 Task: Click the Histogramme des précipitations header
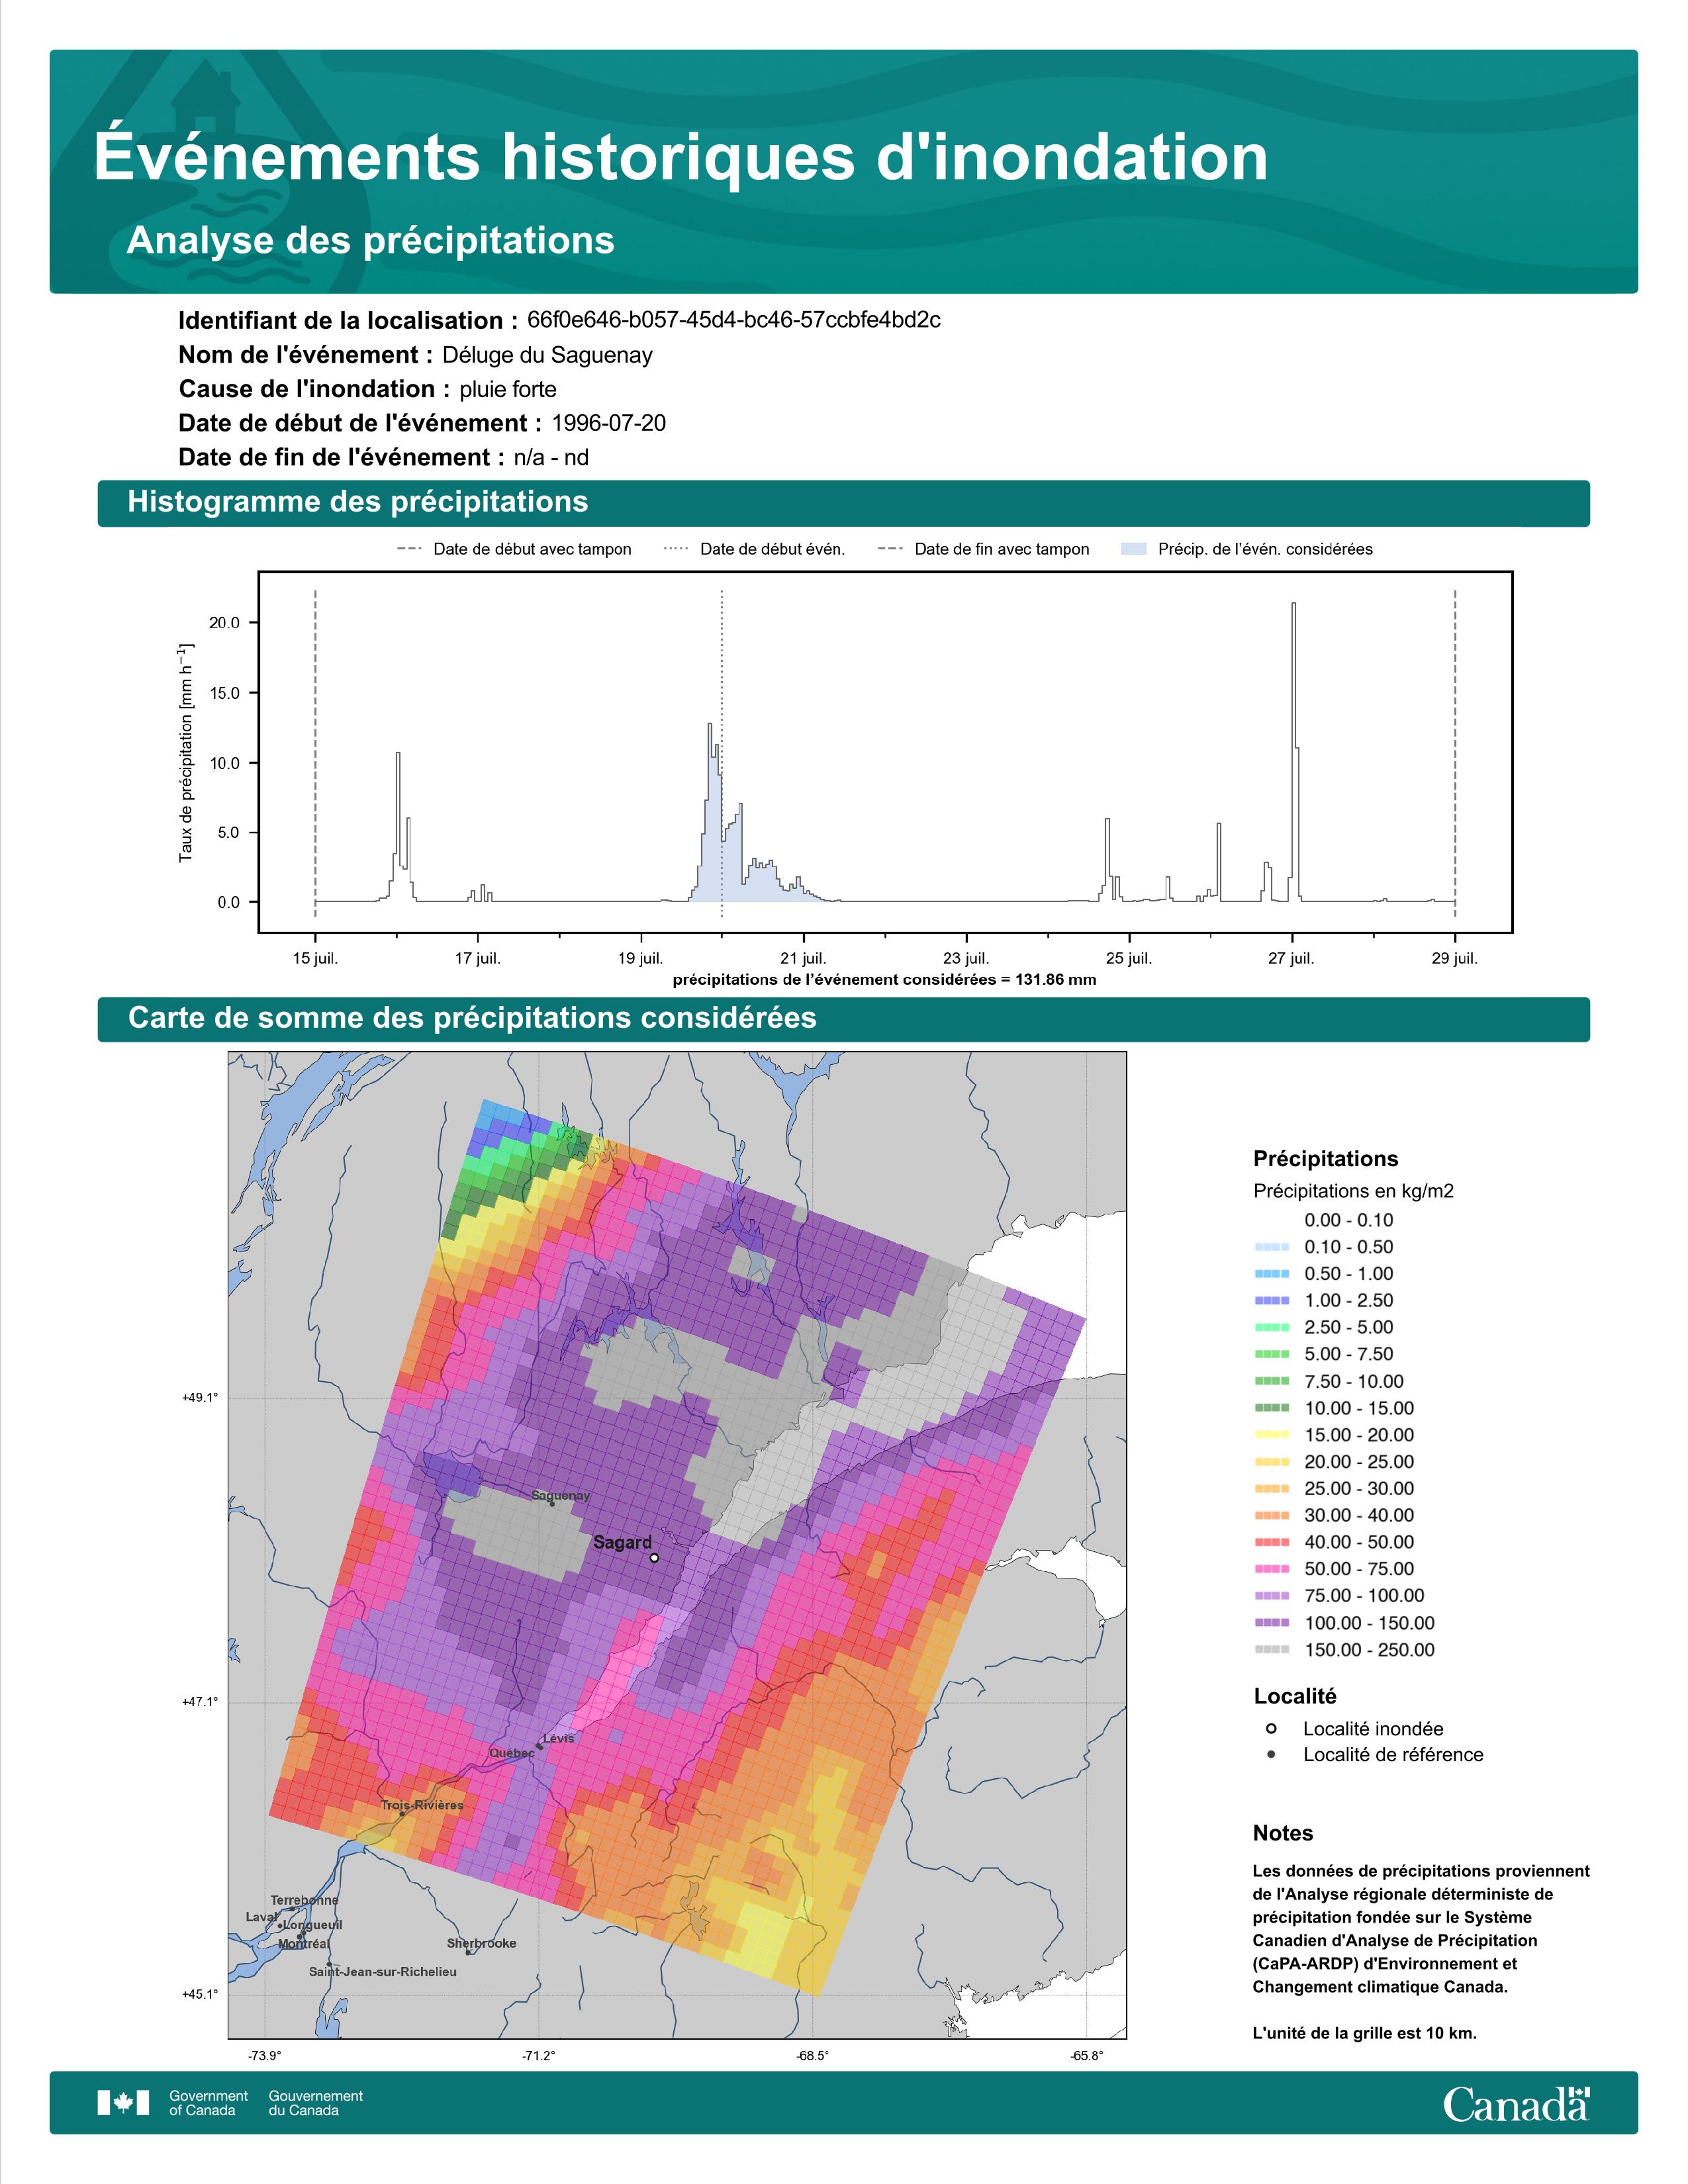point(357,502)
